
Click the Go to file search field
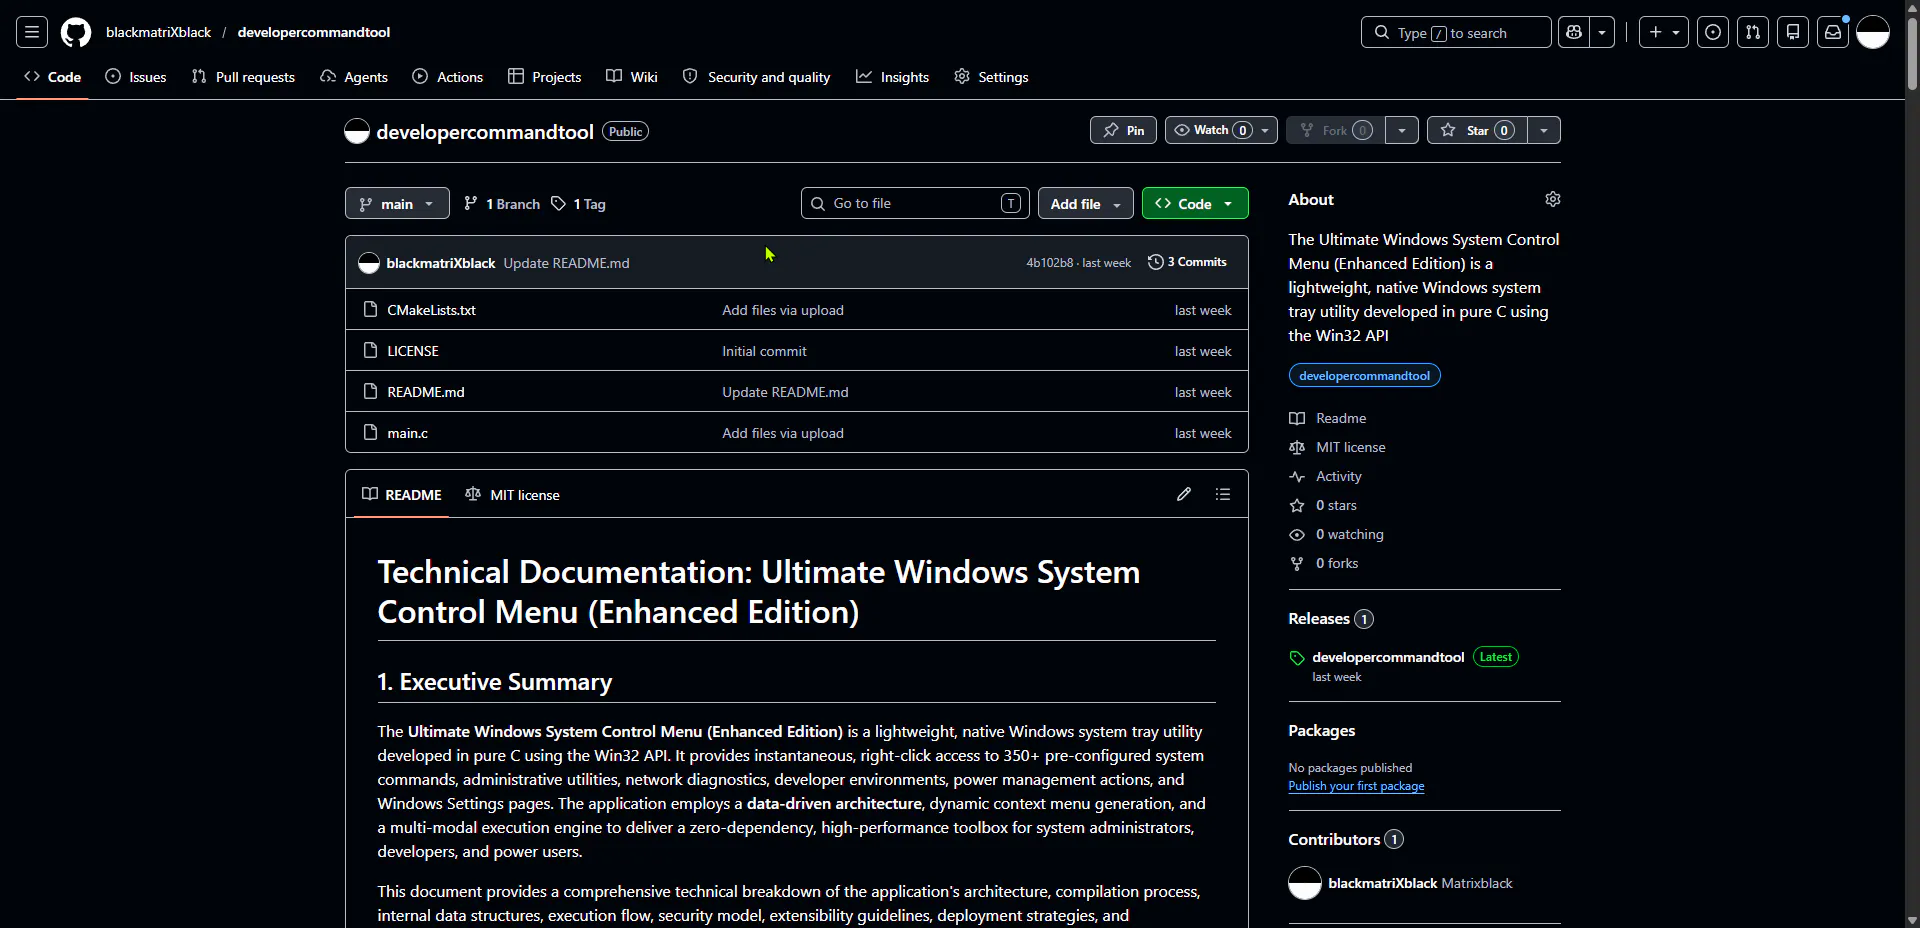point(915,203)
